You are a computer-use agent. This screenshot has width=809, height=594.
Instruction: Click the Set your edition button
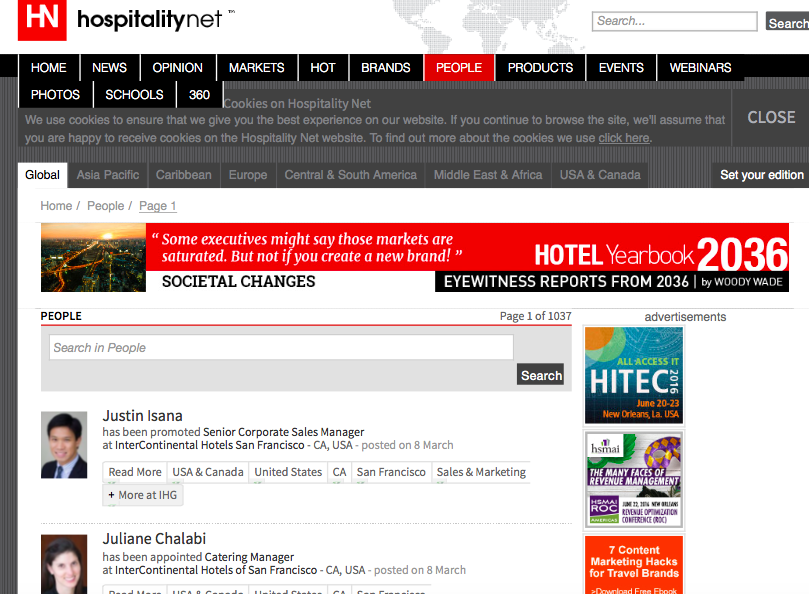pos(762,175)
